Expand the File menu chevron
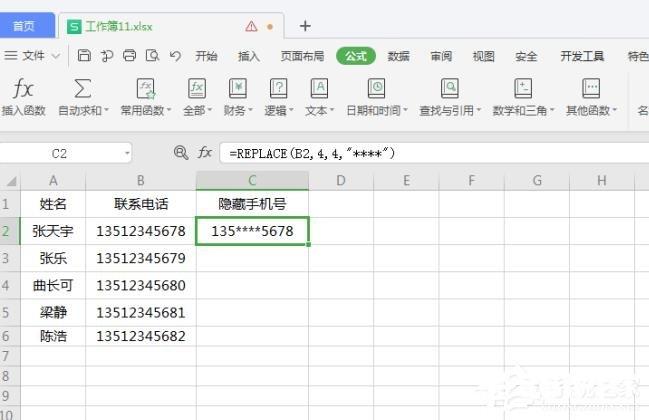Screen dimensions: 649x420 tap(56, 55)
